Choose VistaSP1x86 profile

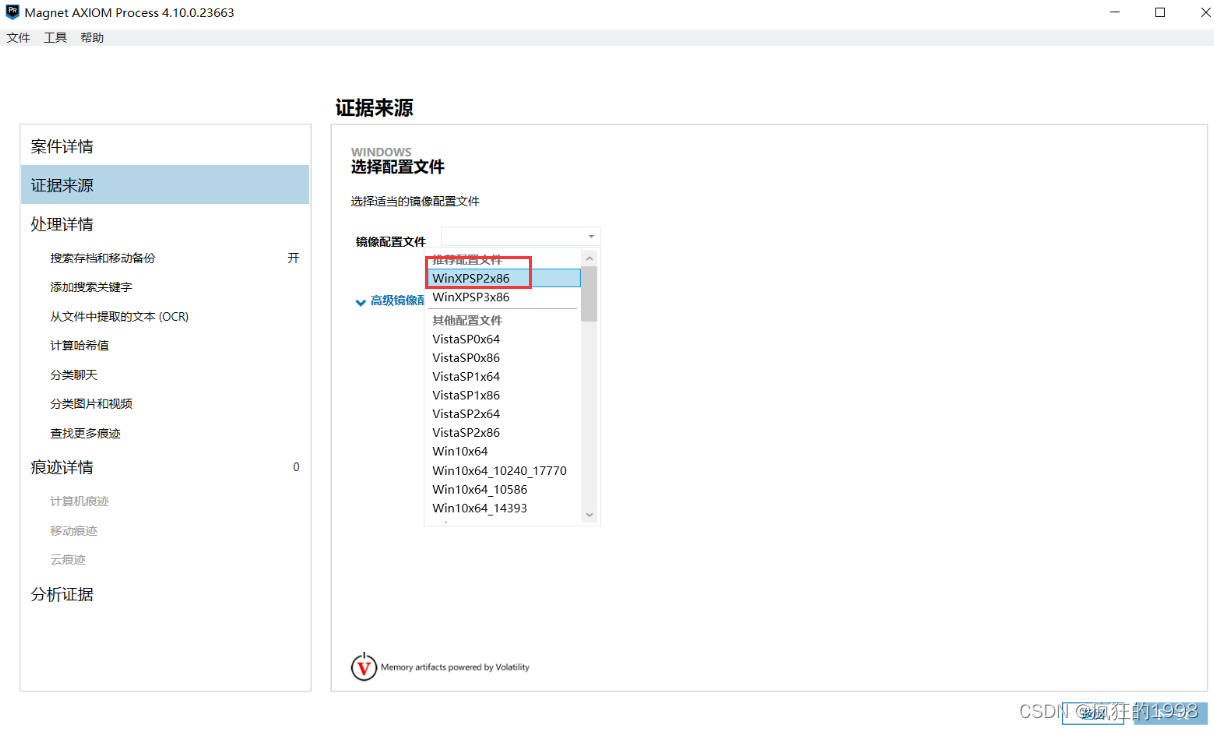[x=503, y=395]
